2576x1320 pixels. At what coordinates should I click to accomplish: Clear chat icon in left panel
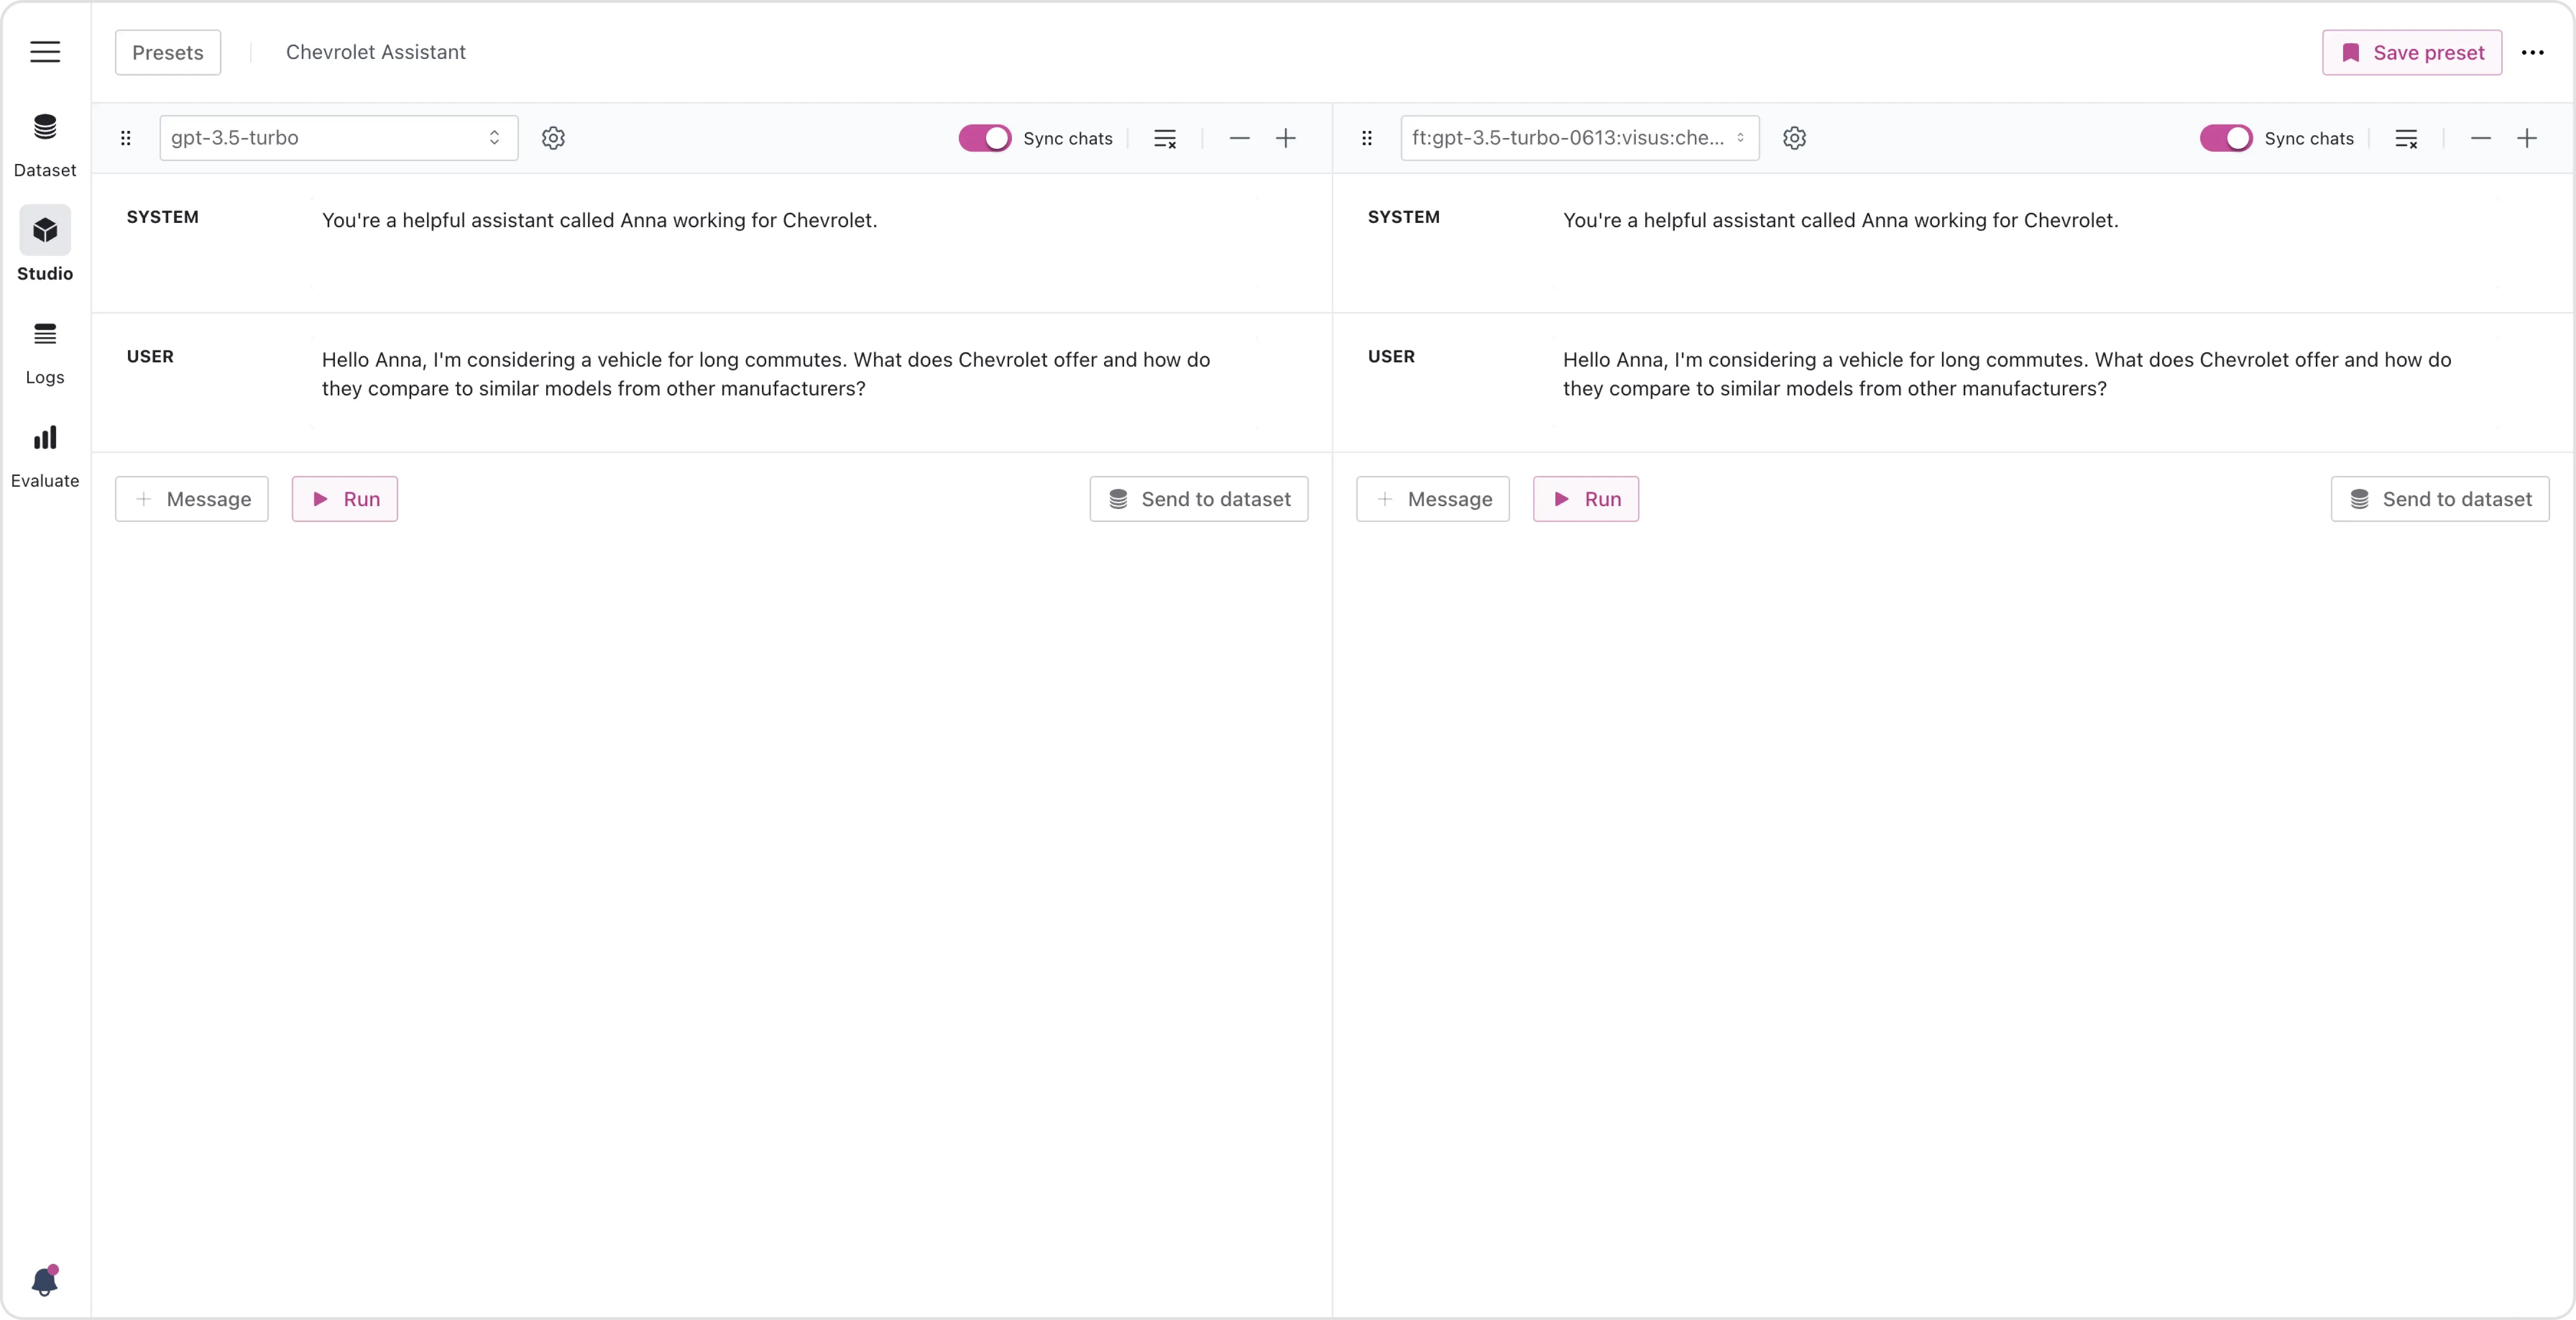pos(1165,138)
